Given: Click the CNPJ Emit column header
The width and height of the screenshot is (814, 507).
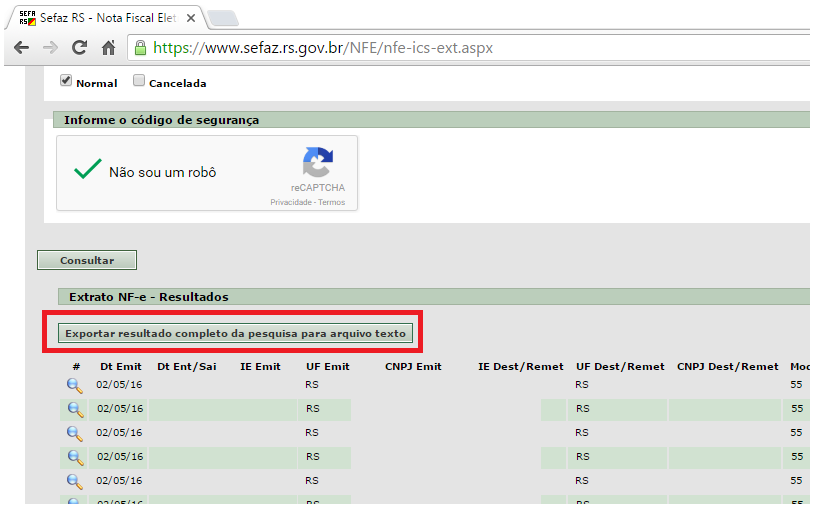Looking at the screenshot, I should 413,367.
